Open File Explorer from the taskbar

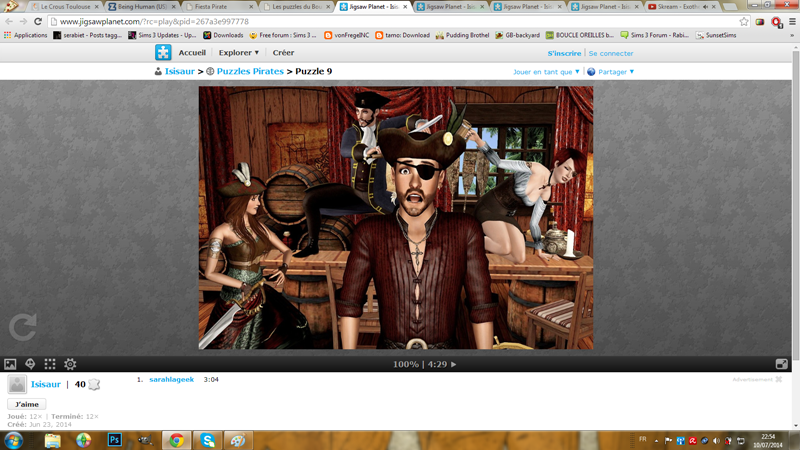(x=53, y=440)
